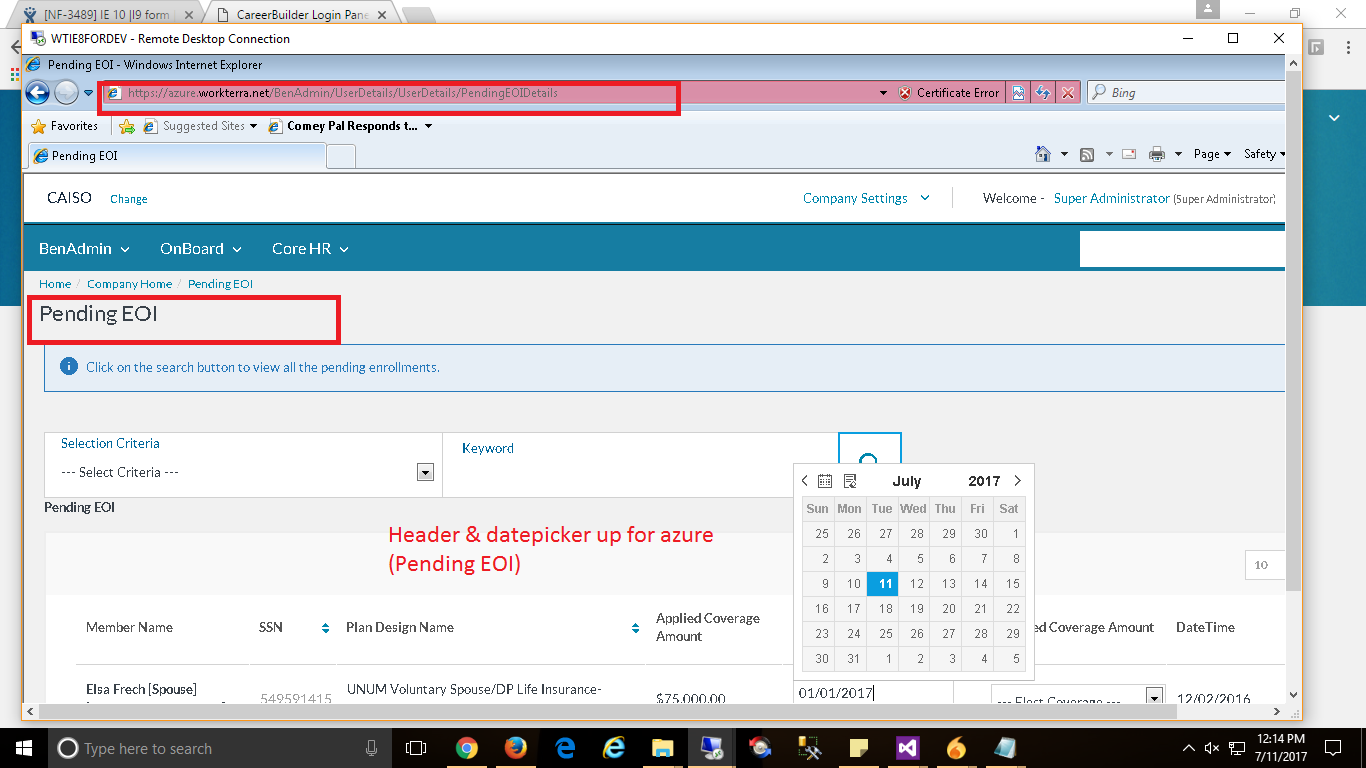Click the IE home icon
Image resolution: width=1366 pixels, height=768 pixels.
[x=1043, y=154]
